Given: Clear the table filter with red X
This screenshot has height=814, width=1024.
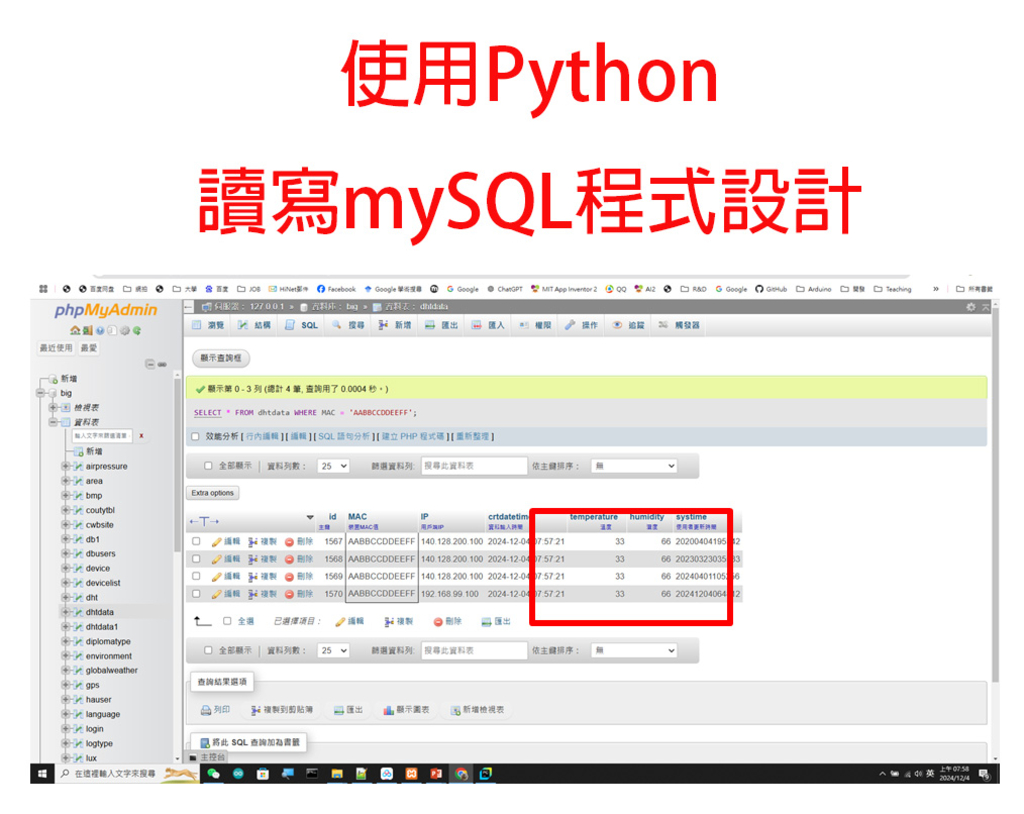Looking at the screenshot, I should pos(141,436).
